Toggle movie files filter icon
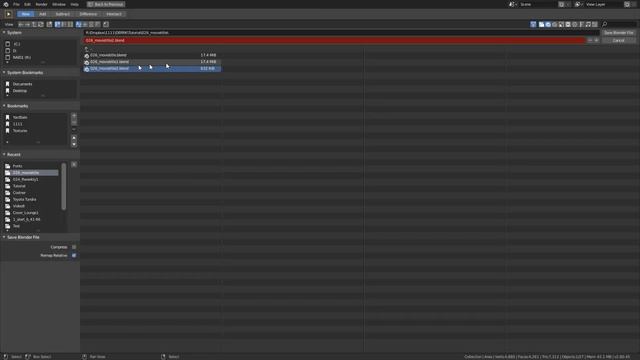This screenshot has height=360, width=640. [x=568, y=24]
